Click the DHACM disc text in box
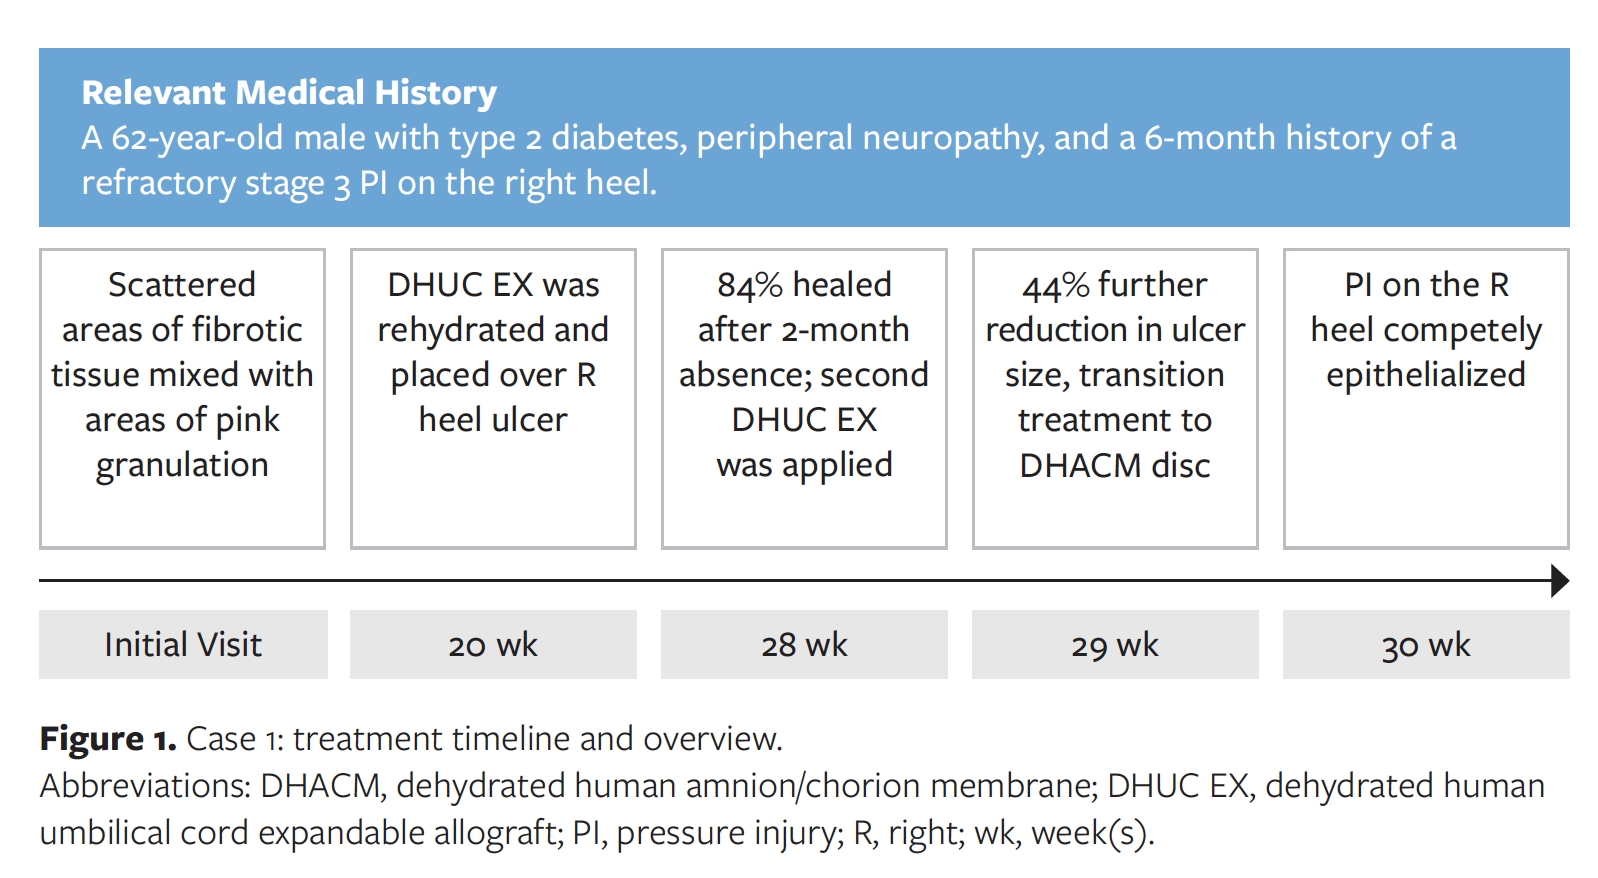 pos(1115,466)
